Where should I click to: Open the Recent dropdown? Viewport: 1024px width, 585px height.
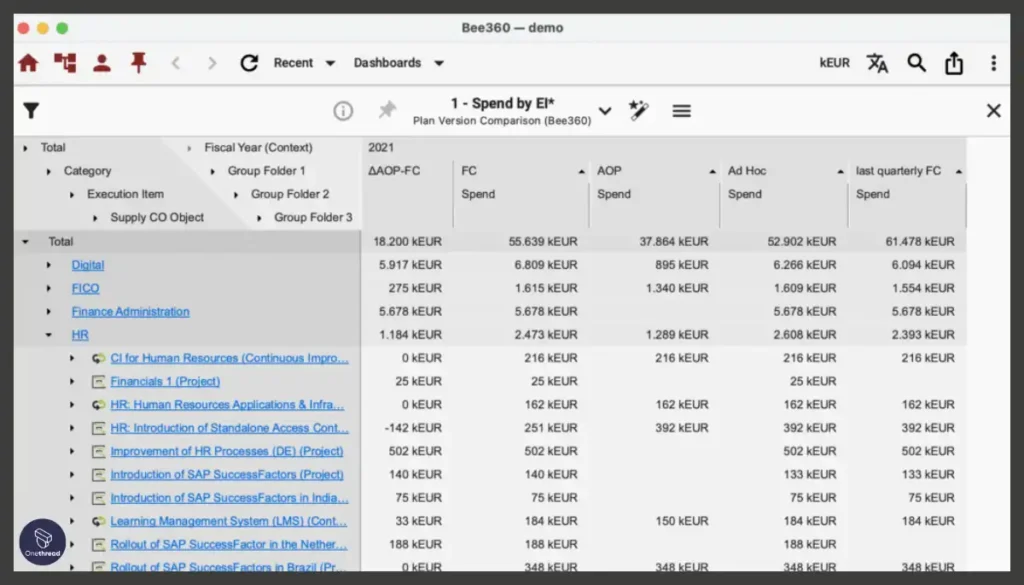click(304, 63)
